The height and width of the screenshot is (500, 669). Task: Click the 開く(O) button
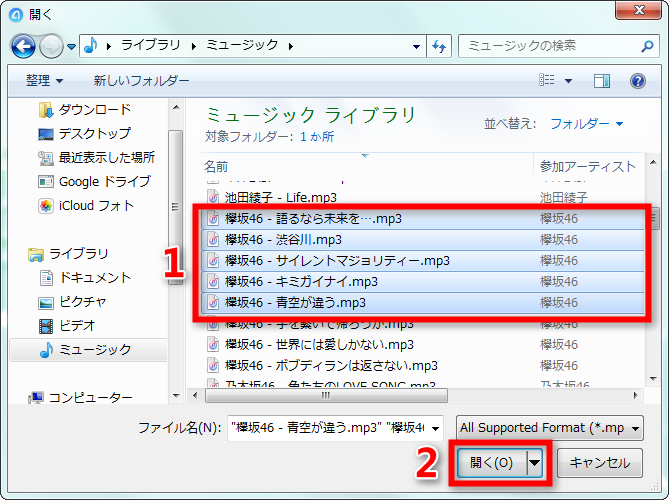[x=492, y=462]
